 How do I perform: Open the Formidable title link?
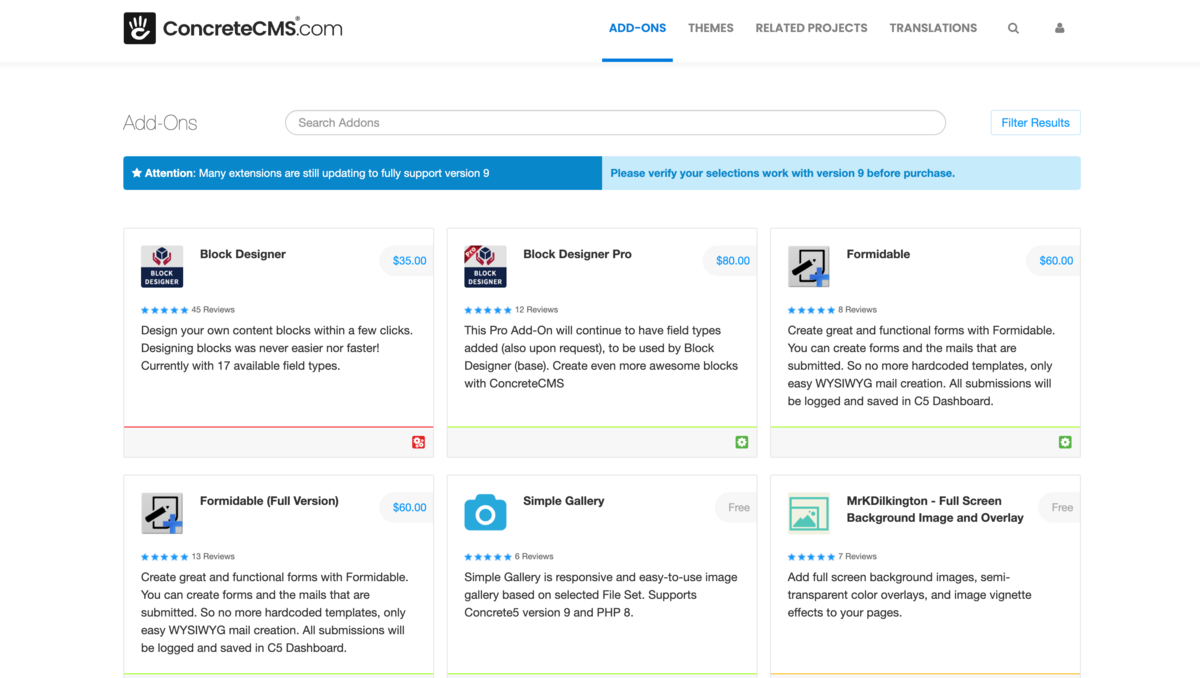point(878,254)
